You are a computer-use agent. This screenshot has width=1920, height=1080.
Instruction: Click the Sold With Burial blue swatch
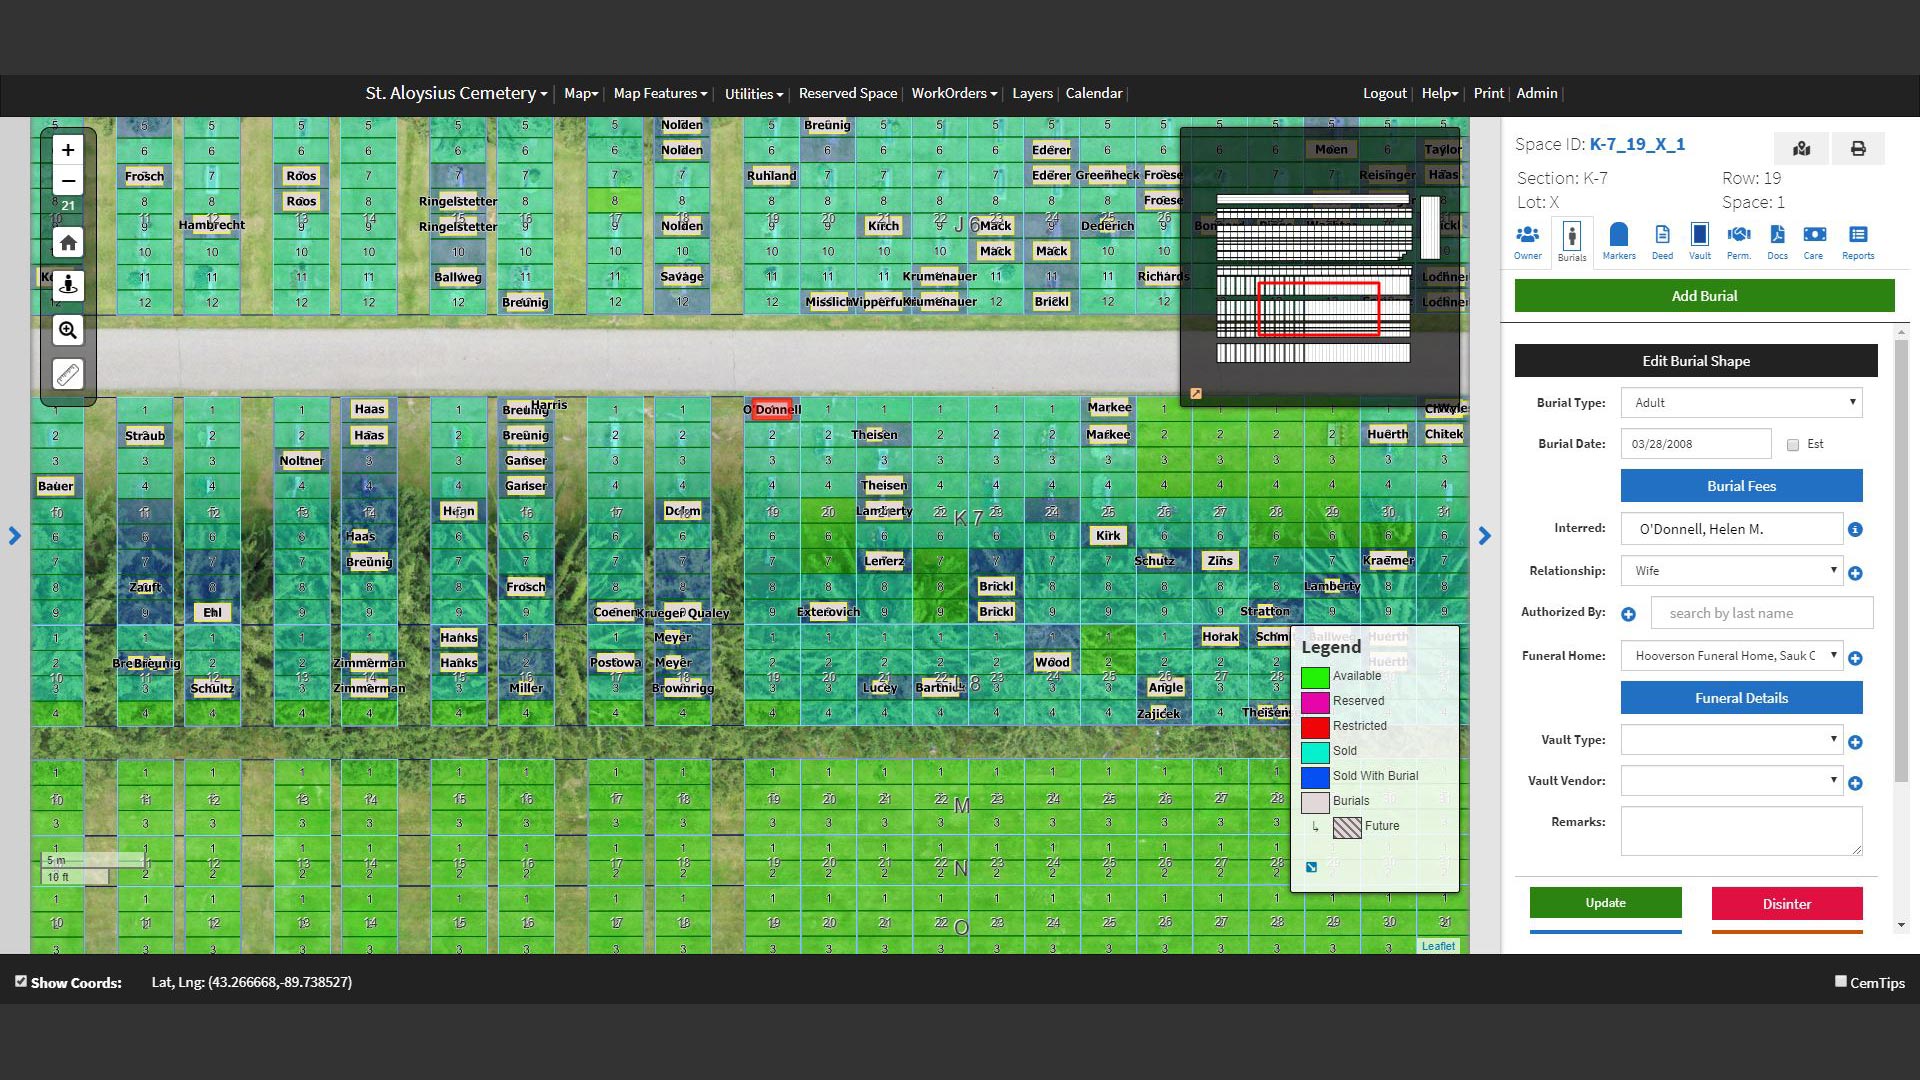click(x=1315, y=777)
